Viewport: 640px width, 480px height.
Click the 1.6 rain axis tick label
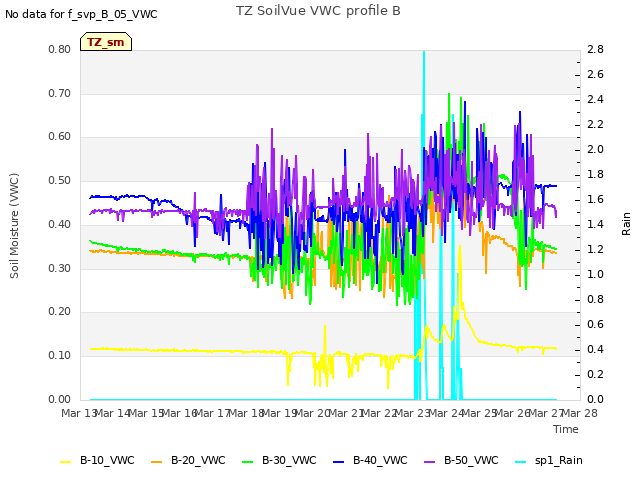point(595,199)
